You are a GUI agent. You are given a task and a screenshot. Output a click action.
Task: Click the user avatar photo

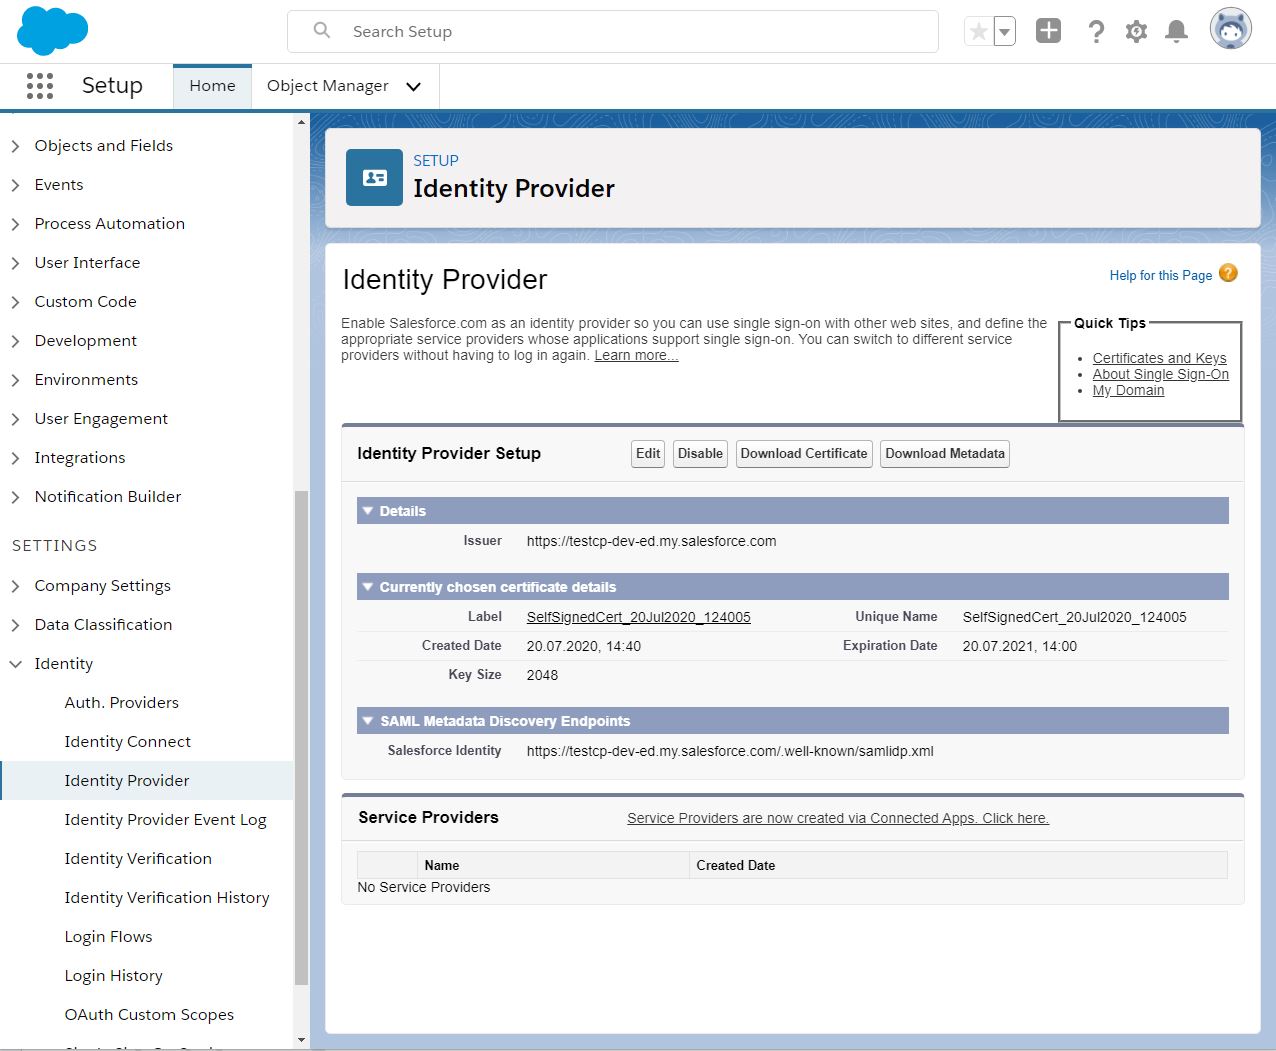[x=1230, y=28]
